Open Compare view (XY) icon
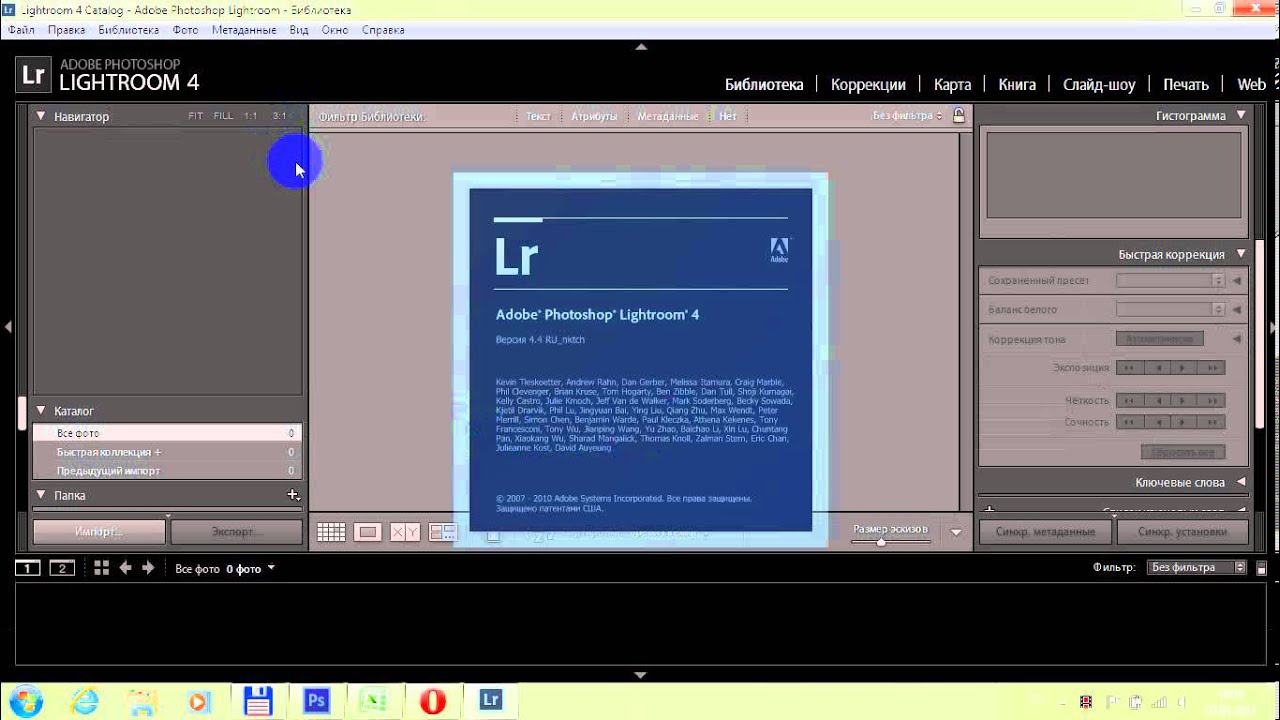 pyautogui.click(x=405, y=533)
